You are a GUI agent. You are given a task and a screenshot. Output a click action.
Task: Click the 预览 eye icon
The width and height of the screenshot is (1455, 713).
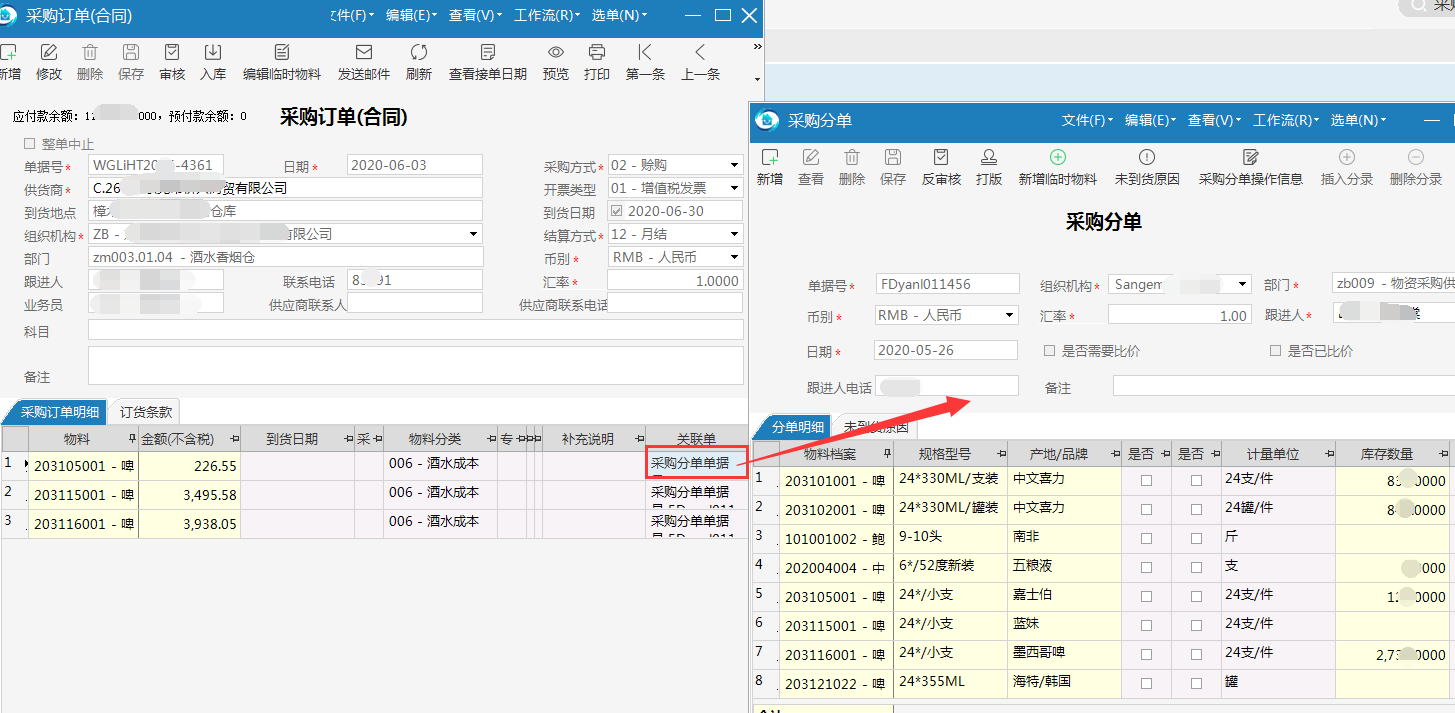click(x=556, y=52)
